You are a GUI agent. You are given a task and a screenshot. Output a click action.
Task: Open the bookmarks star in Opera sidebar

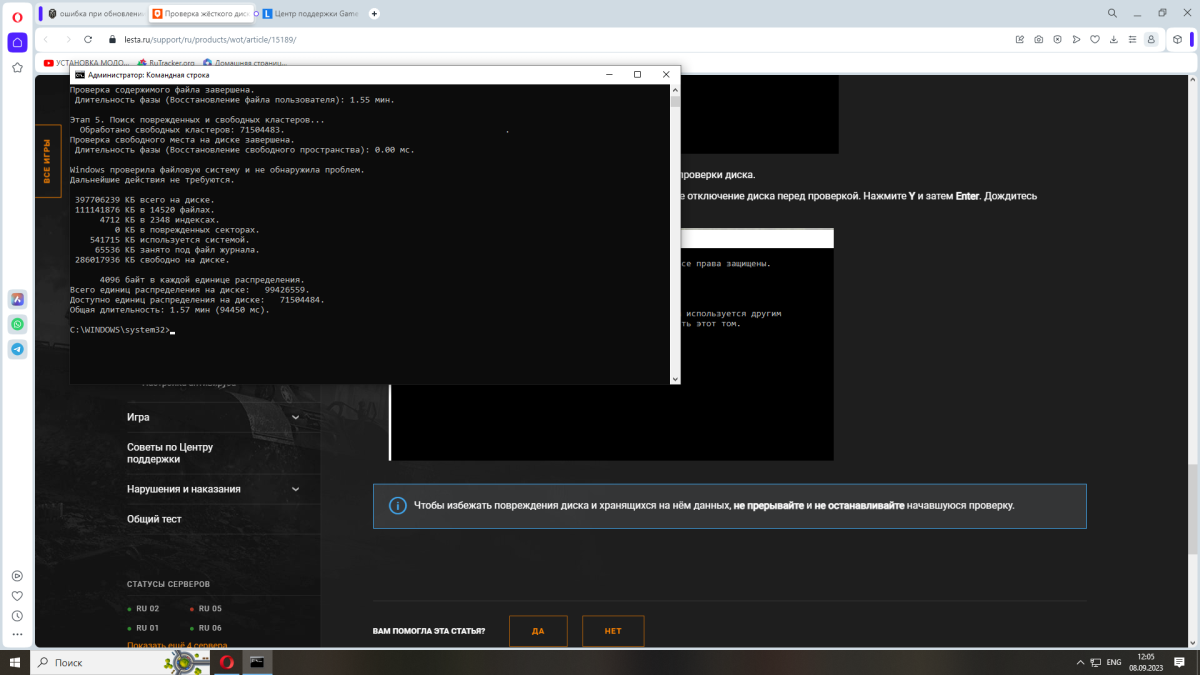coord(17,68)
